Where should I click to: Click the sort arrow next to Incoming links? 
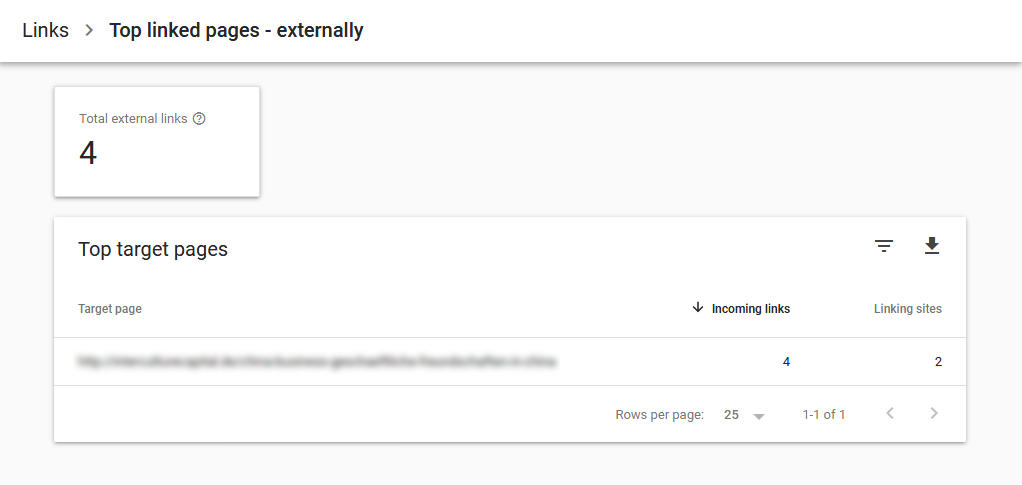click(x=697, y=308)
